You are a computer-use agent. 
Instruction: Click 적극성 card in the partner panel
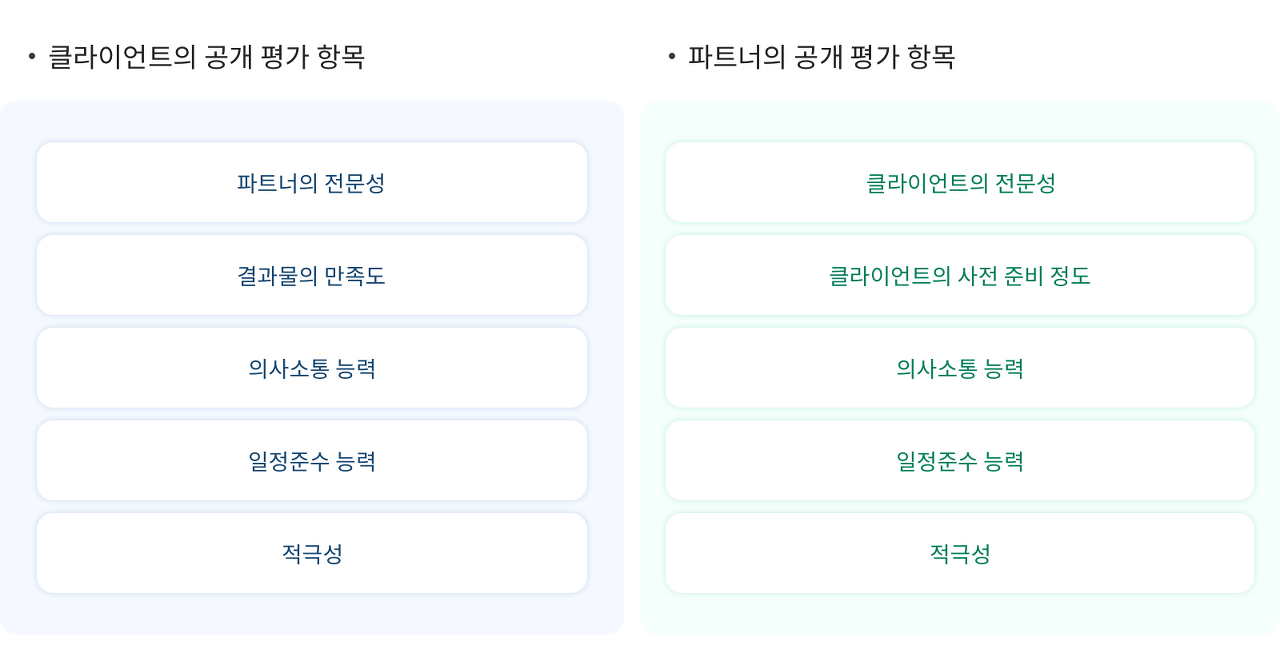[960, 553]
